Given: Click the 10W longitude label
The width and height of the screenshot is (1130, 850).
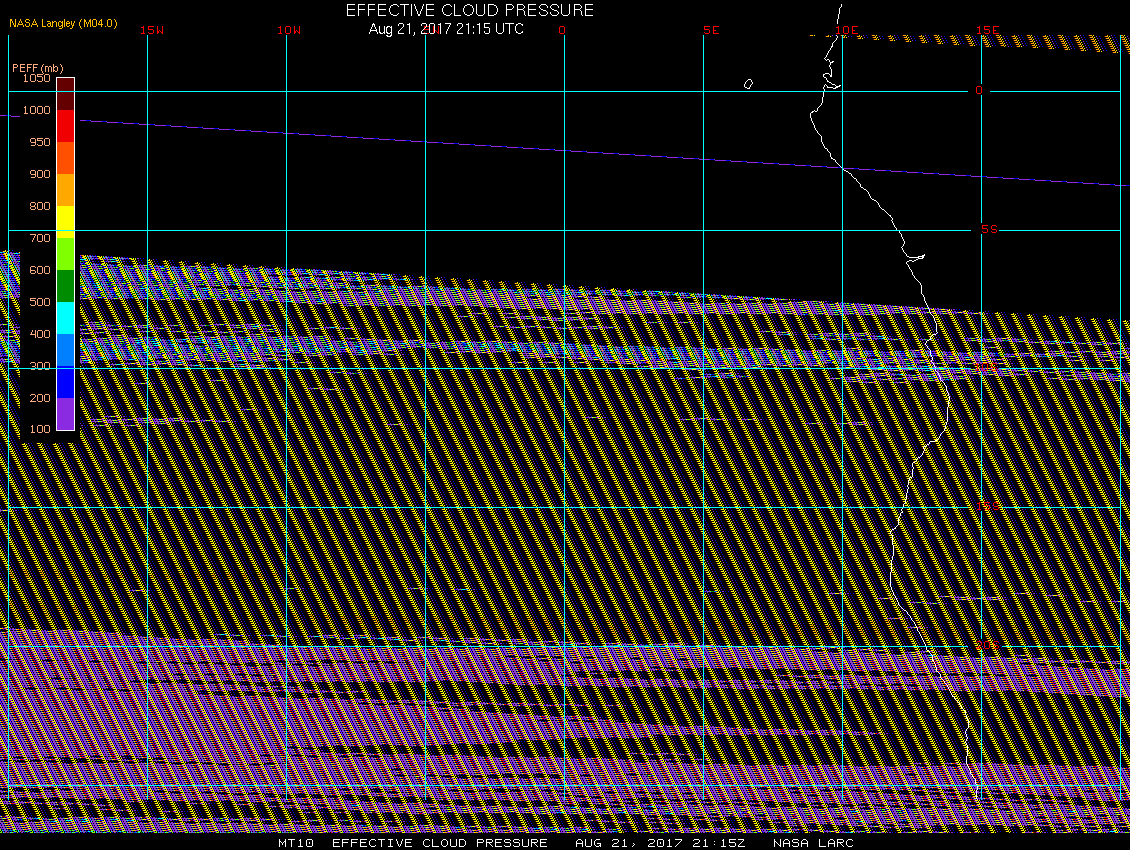Looking at the screenshot, I should (x=289, y=30).
